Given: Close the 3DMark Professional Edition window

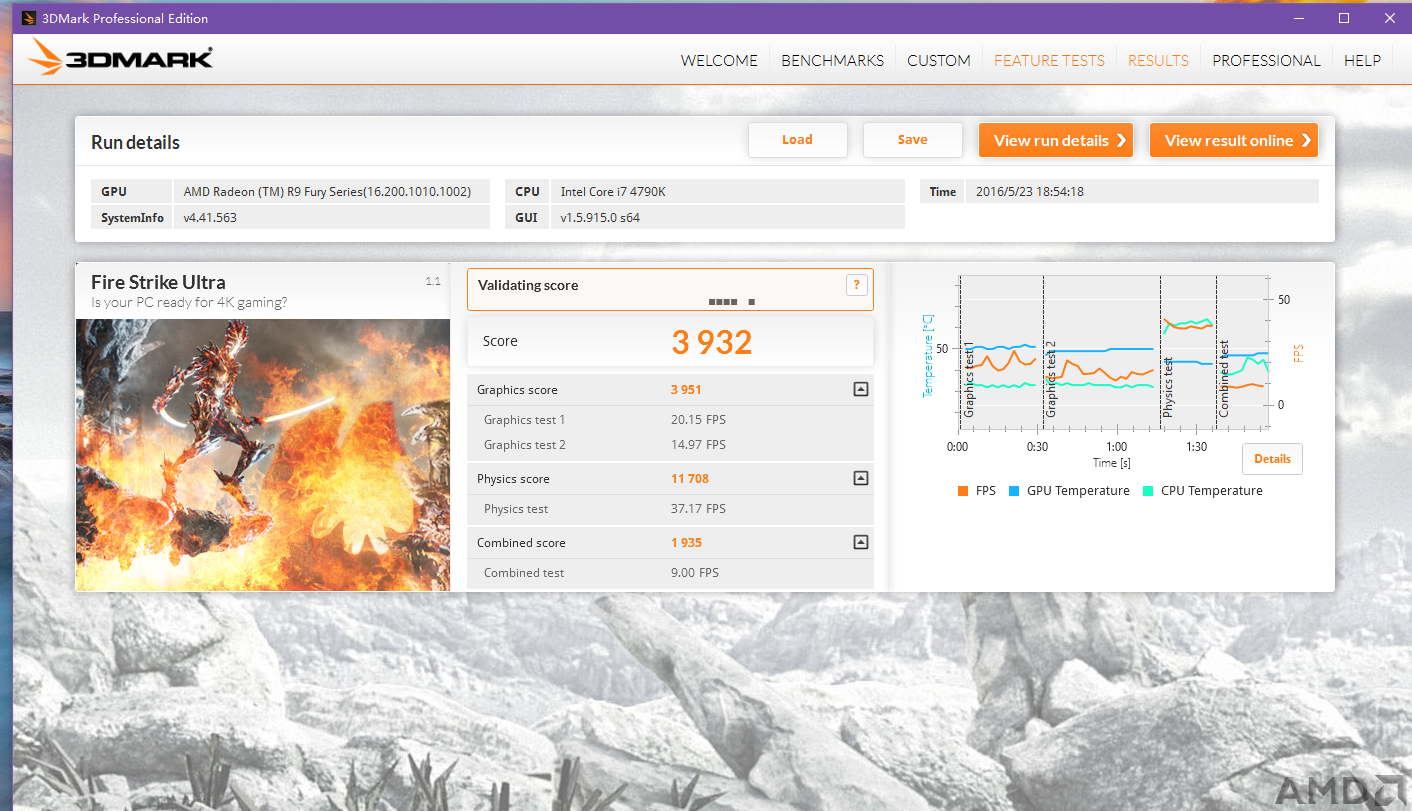Looking at the screenshot, I should (x=1390, y=18).
